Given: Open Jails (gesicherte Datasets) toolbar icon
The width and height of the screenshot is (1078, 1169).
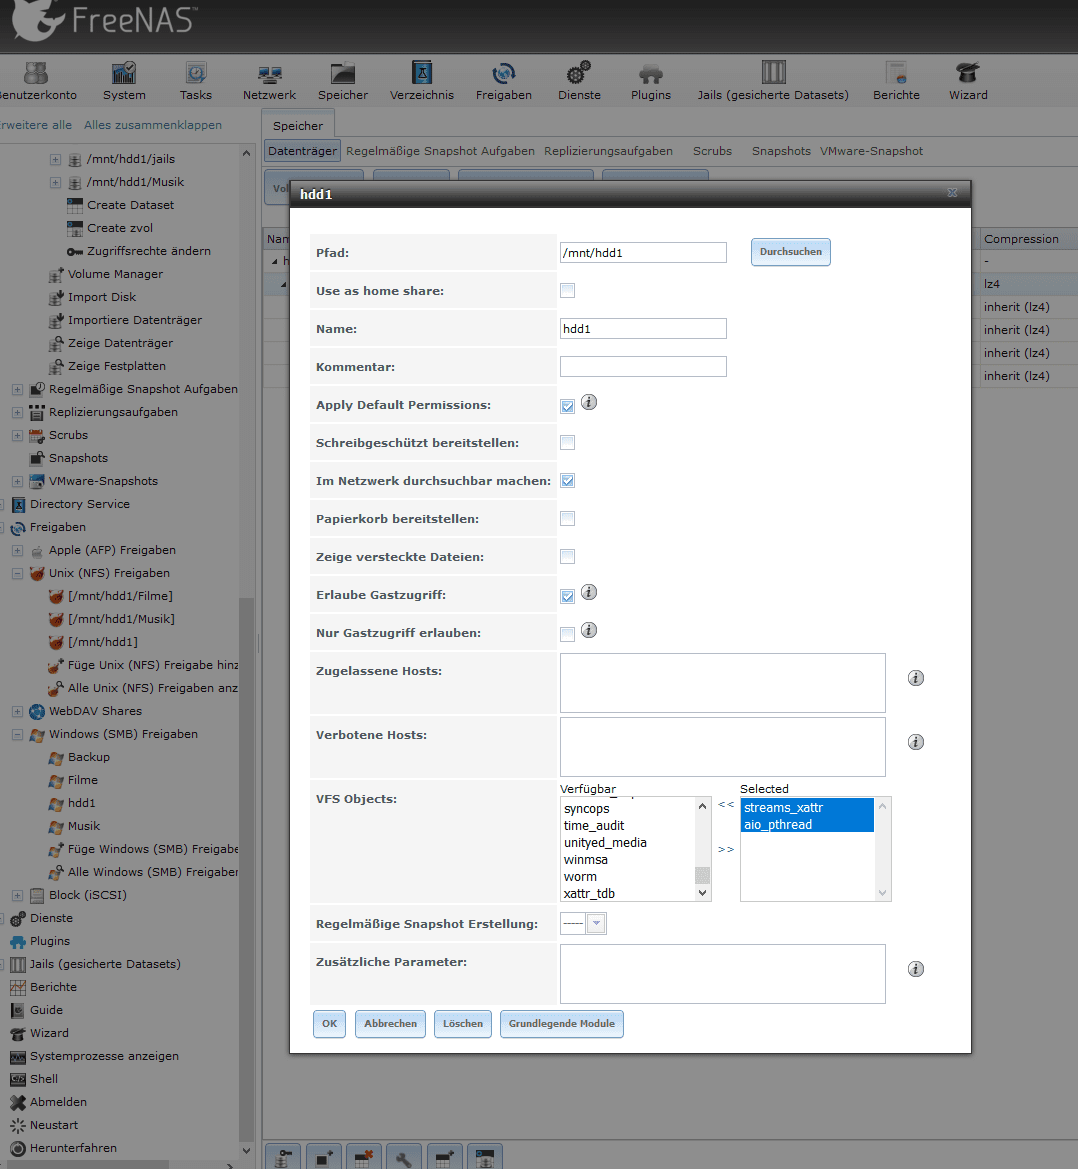Looking at the screenshot, I should 773,81.
